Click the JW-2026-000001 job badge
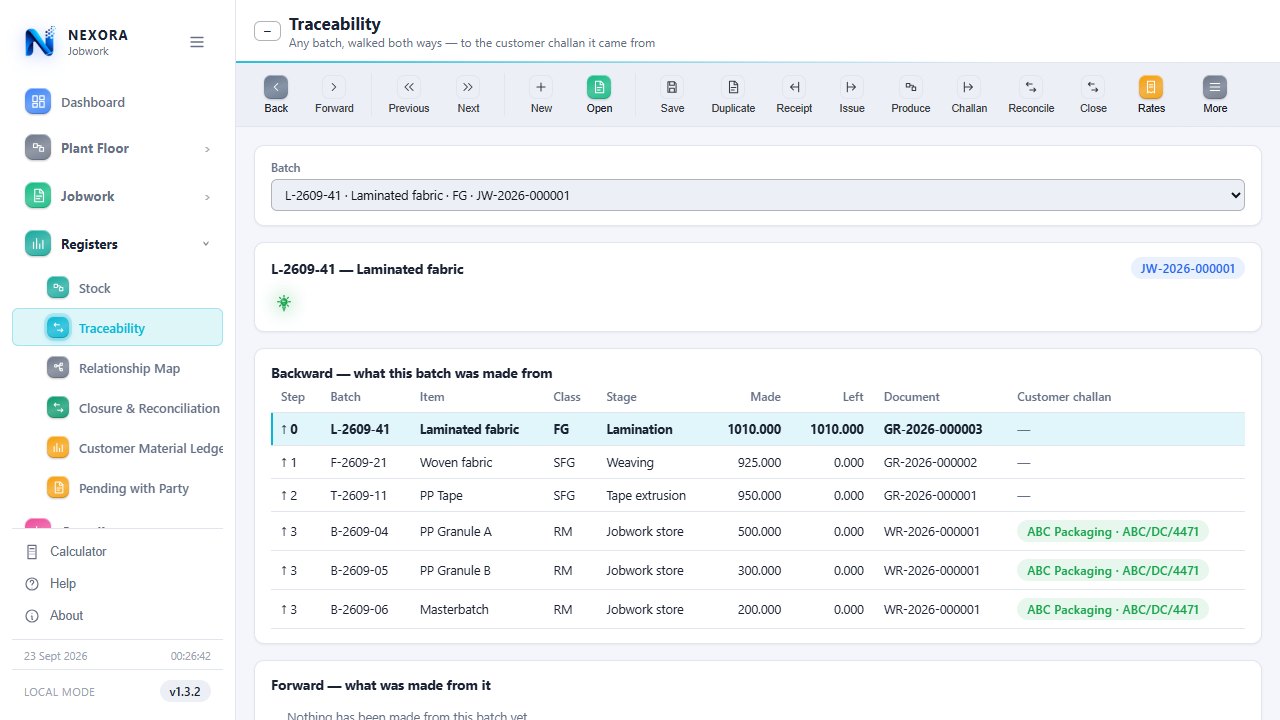The height and width of the screenshot is (720, 1280). [x=1188, y=268]
